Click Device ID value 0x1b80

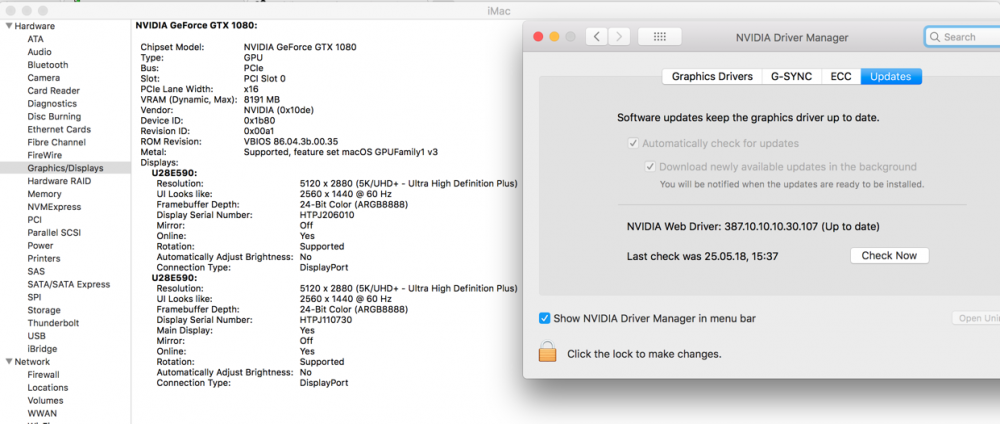260,121
